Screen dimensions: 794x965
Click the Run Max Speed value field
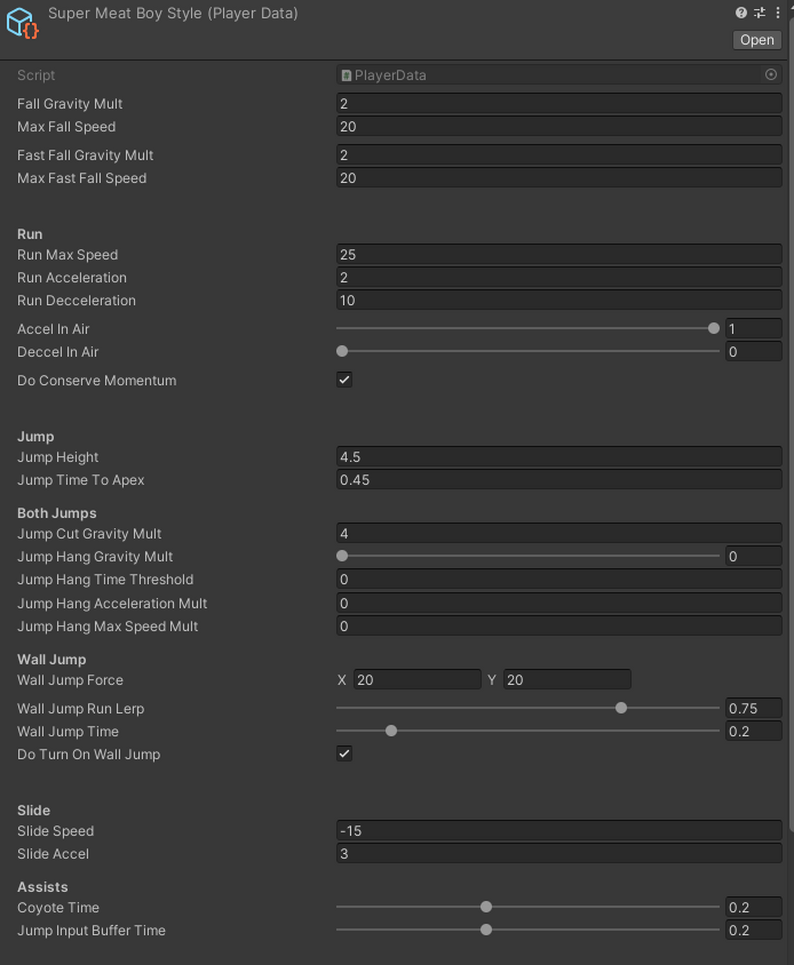click(558, 254)
